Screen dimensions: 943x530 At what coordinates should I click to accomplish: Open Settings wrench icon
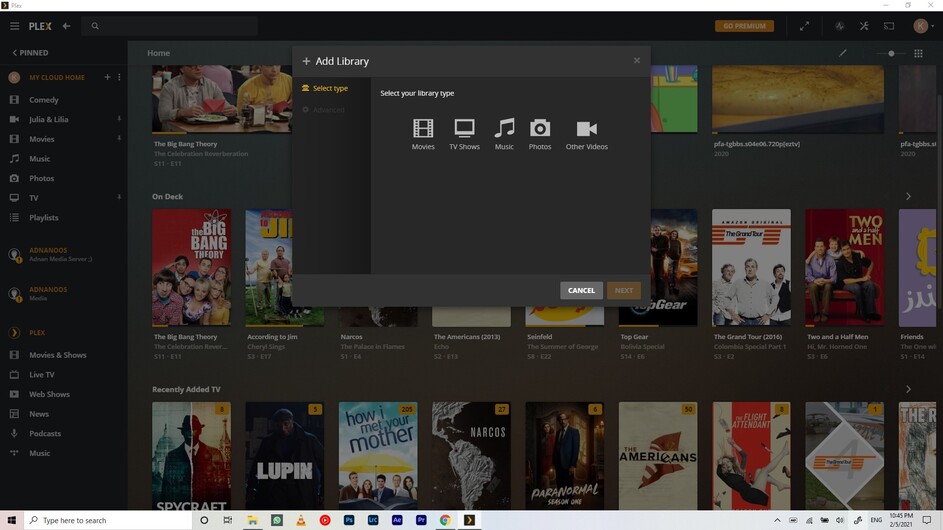(x=864, y=26)
